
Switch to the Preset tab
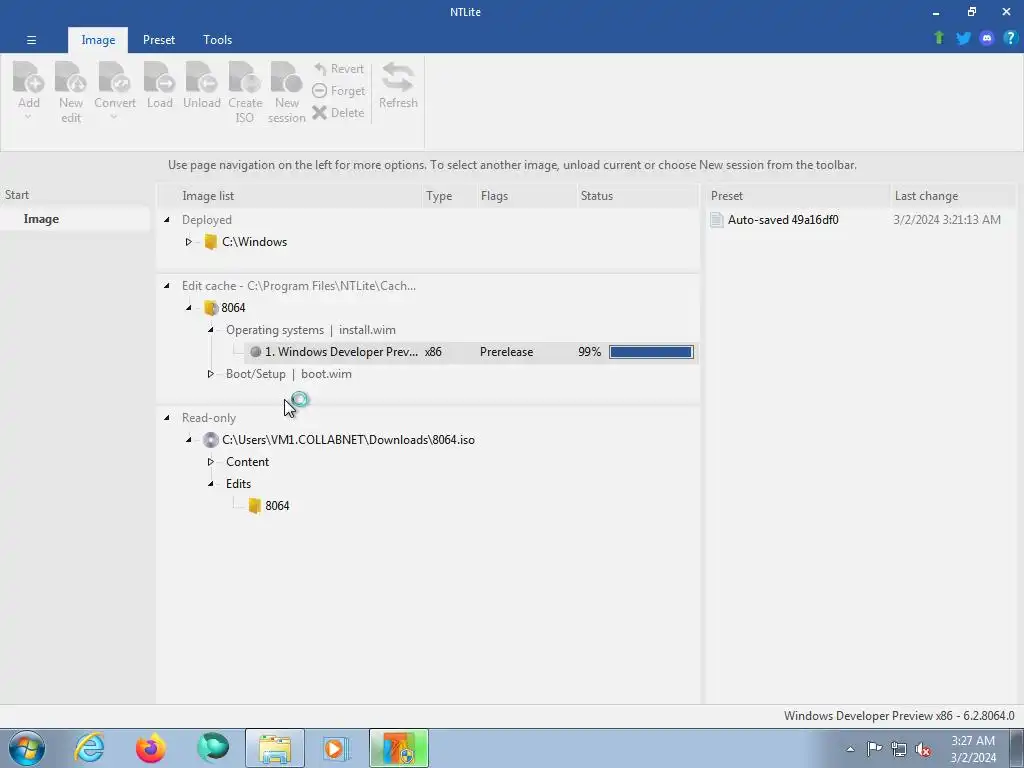(159, 40)
